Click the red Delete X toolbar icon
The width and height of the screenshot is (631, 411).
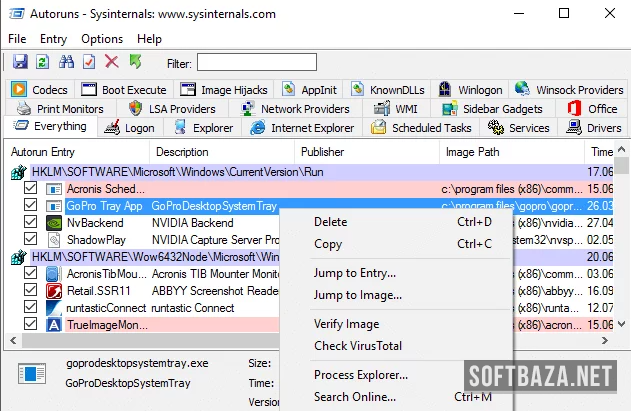(x=112, y=63)
